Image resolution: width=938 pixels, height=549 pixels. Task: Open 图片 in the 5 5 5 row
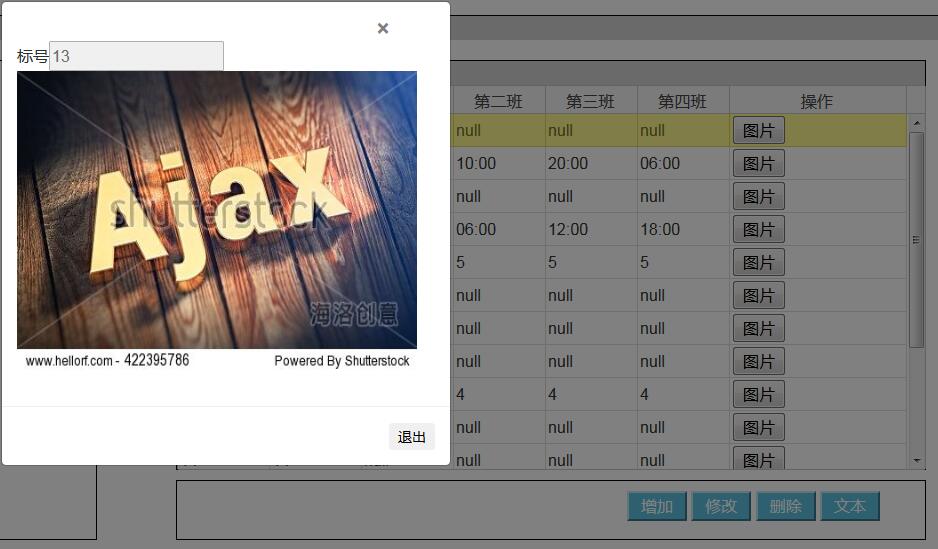point(759,263)
